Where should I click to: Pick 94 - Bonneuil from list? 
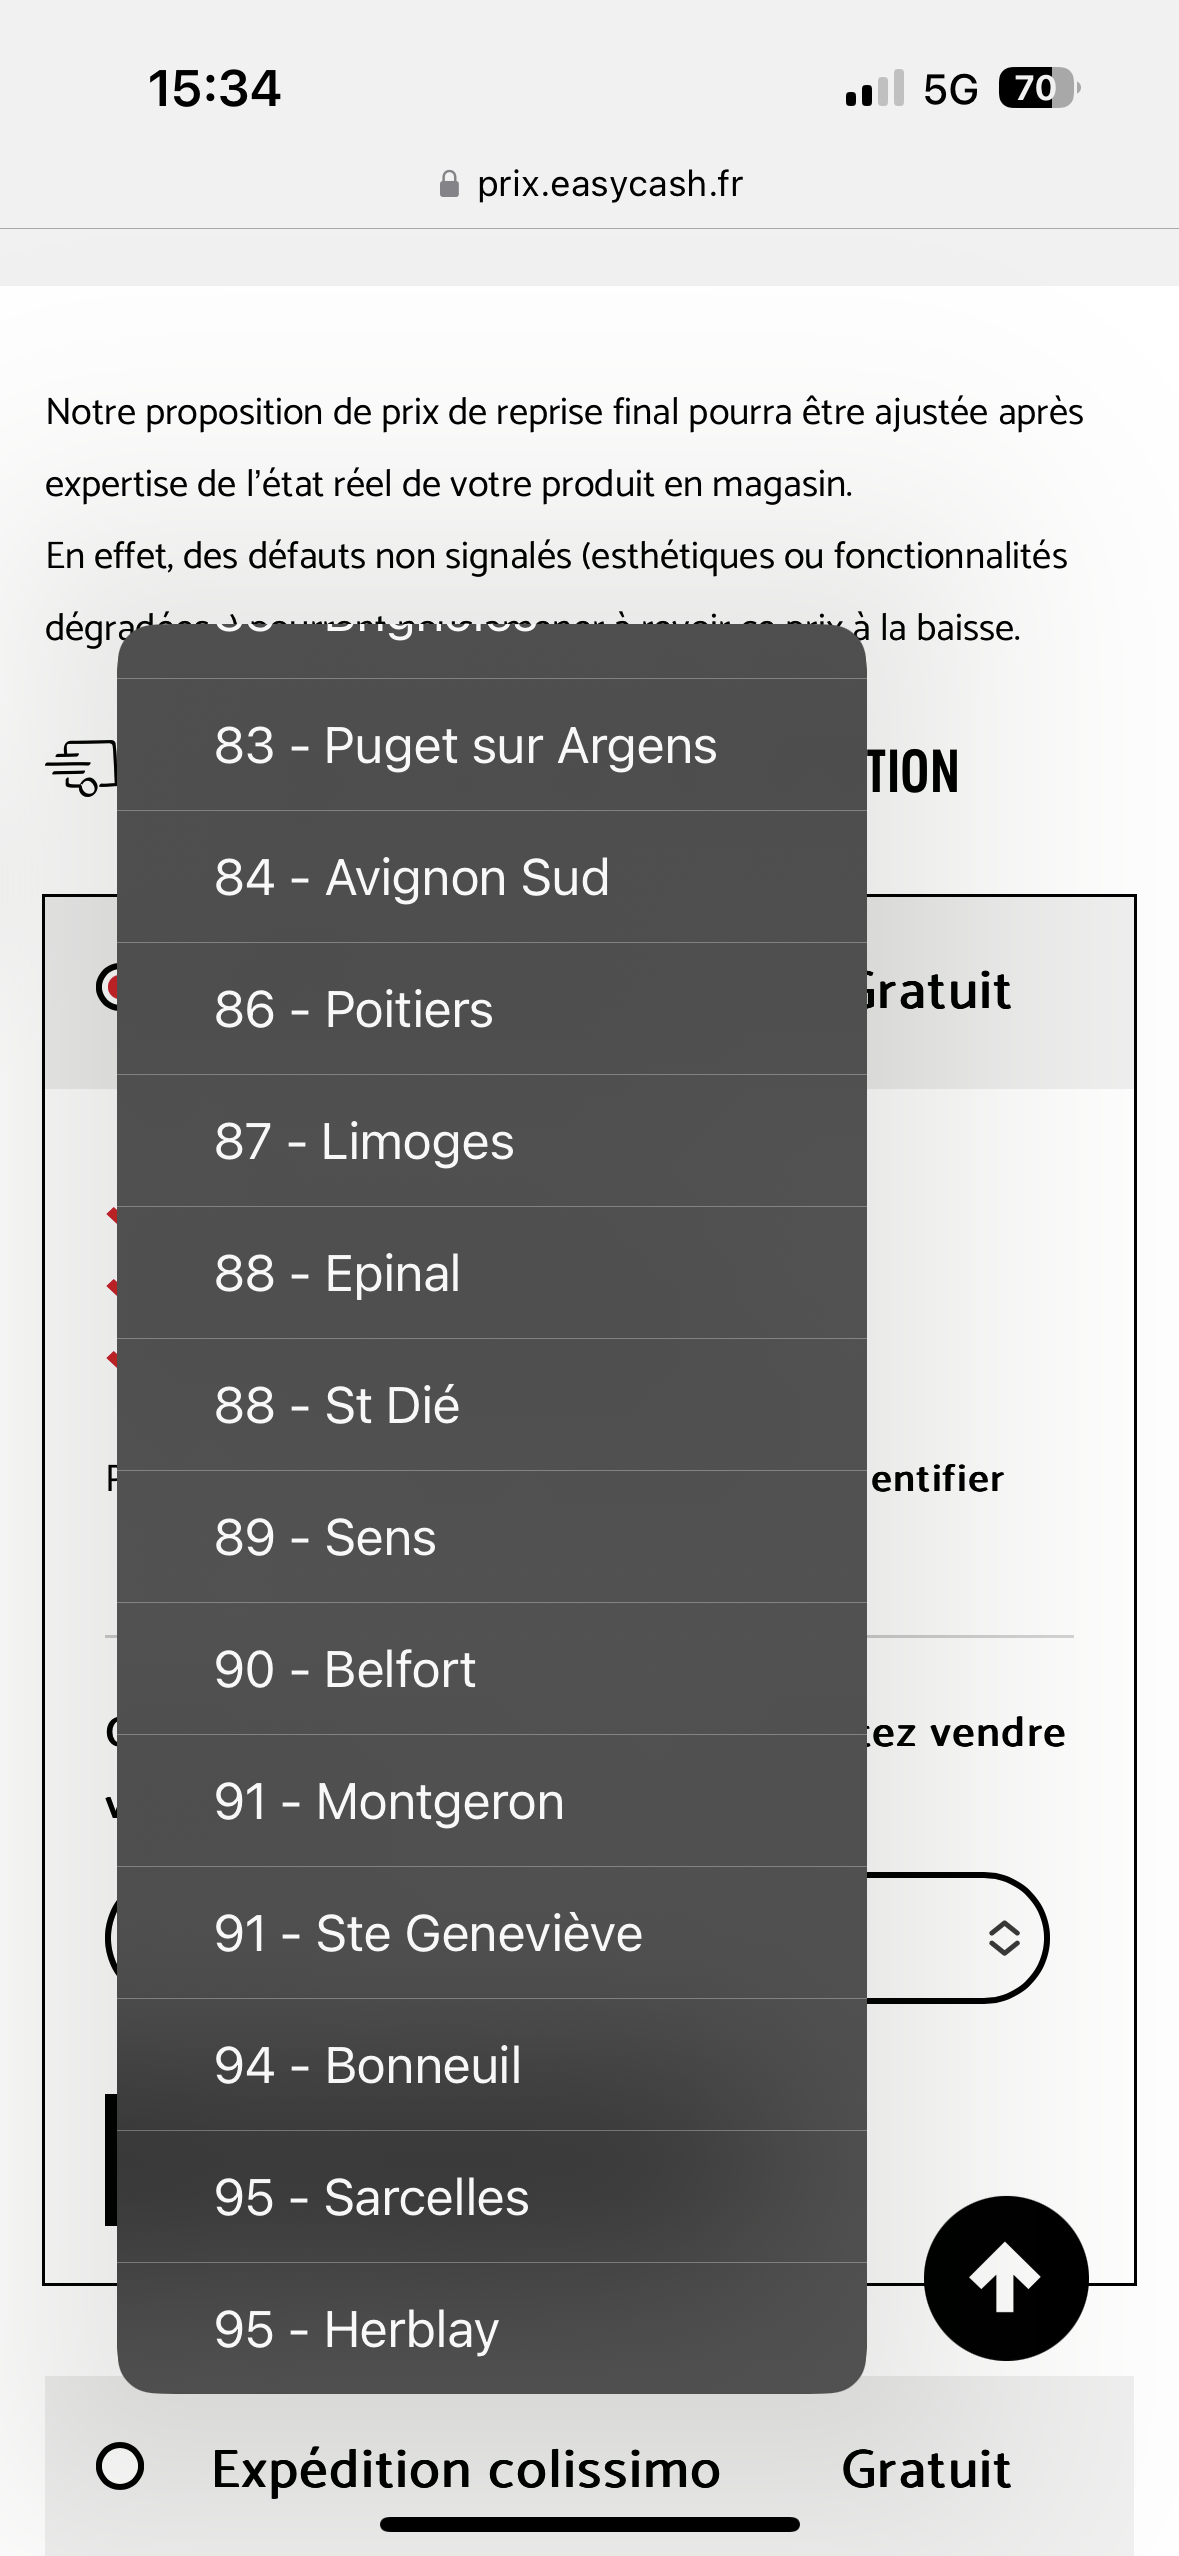click(x=492, y=2065)
